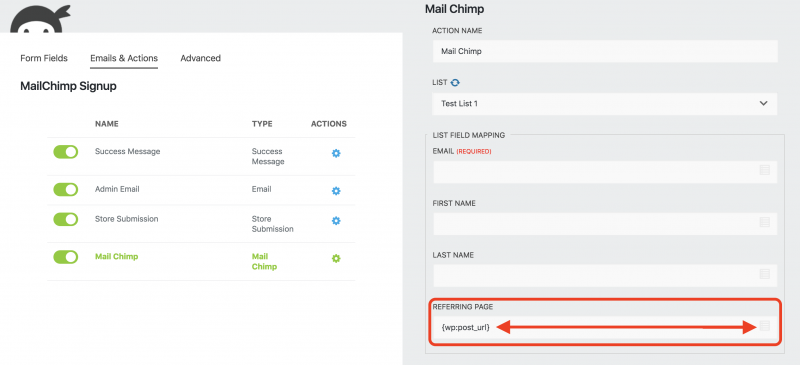
Task: Disable the Admin Email action toggle
Action: pyautogui.click(x=66, y=190)
